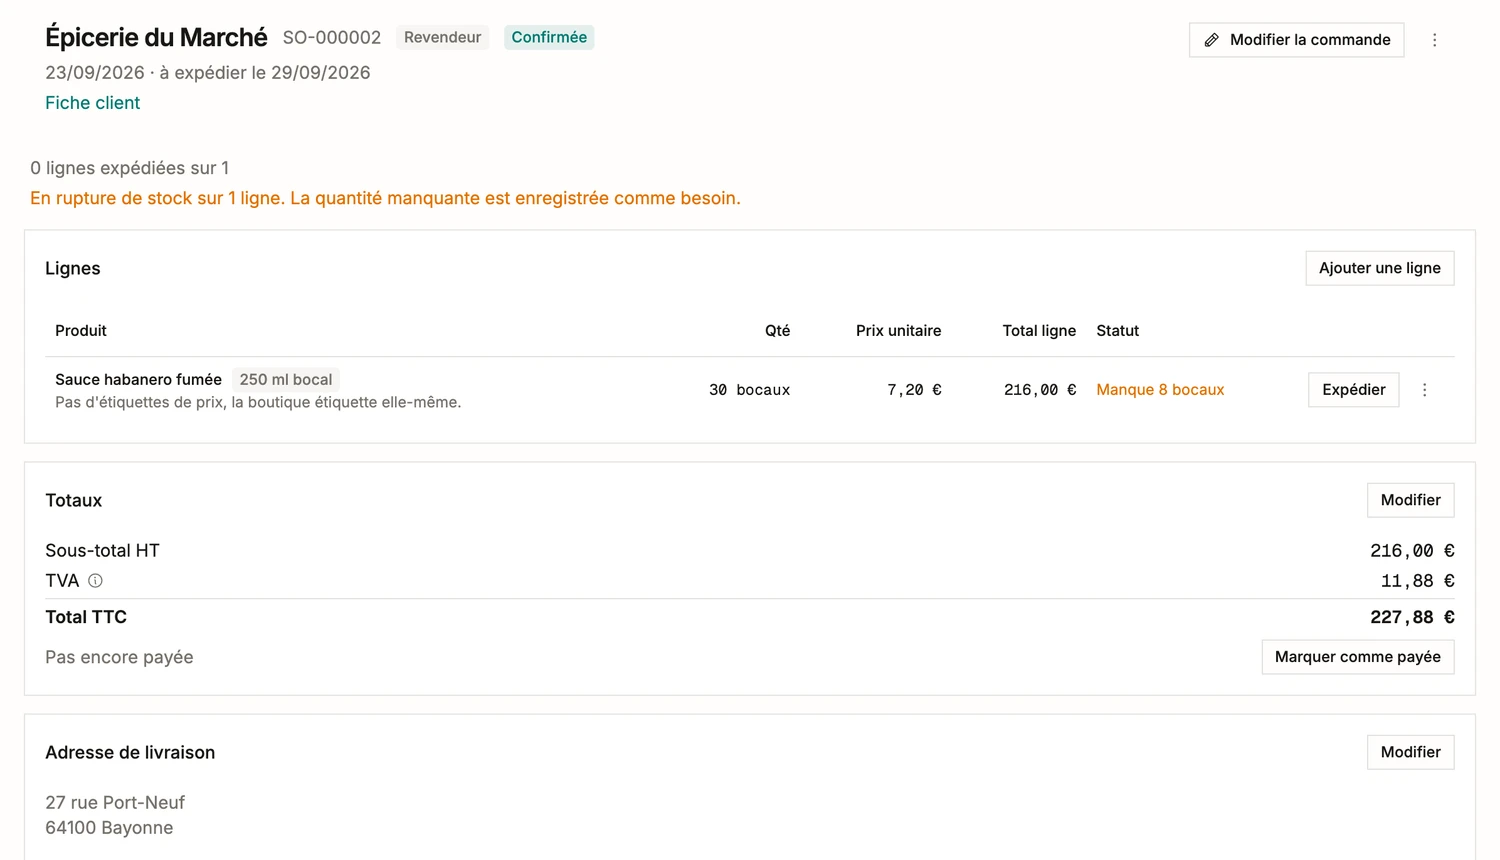The height and width of the screenshot is (860, 1500).
Task: Select the Manque 8 bocaux status
Action: point(1160,390)
